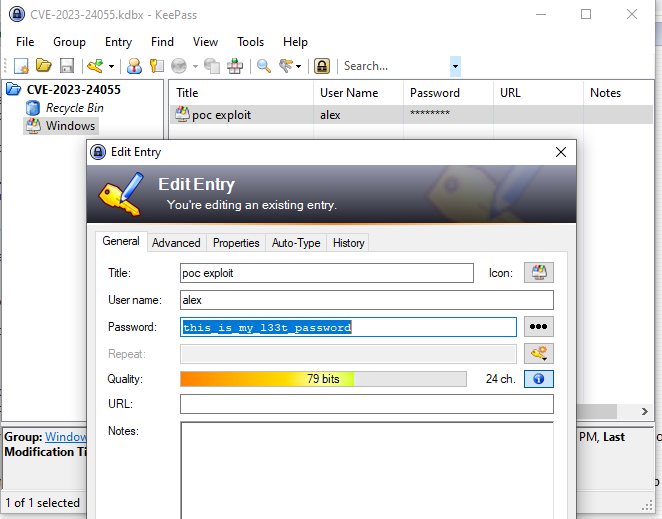
Task: Open the View menu
Action: 205,42
